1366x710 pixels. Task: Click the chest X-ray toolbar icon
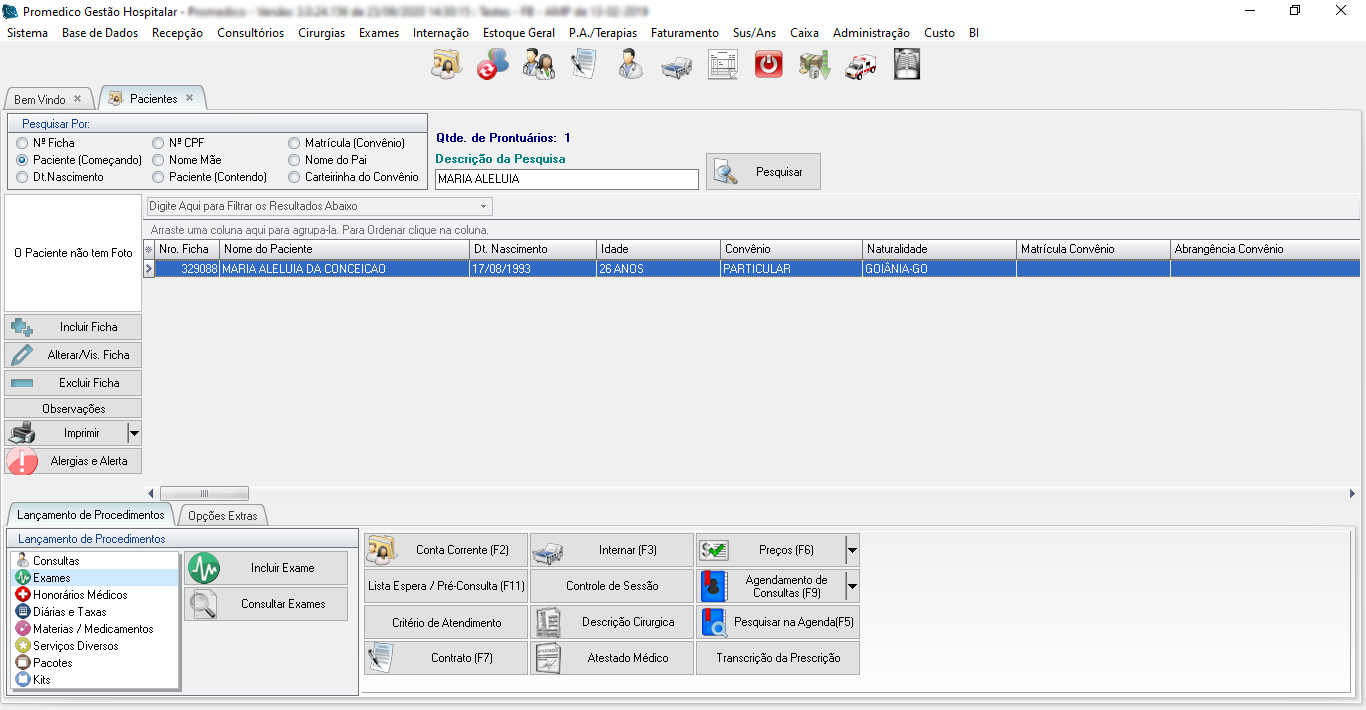click(907, 65)
